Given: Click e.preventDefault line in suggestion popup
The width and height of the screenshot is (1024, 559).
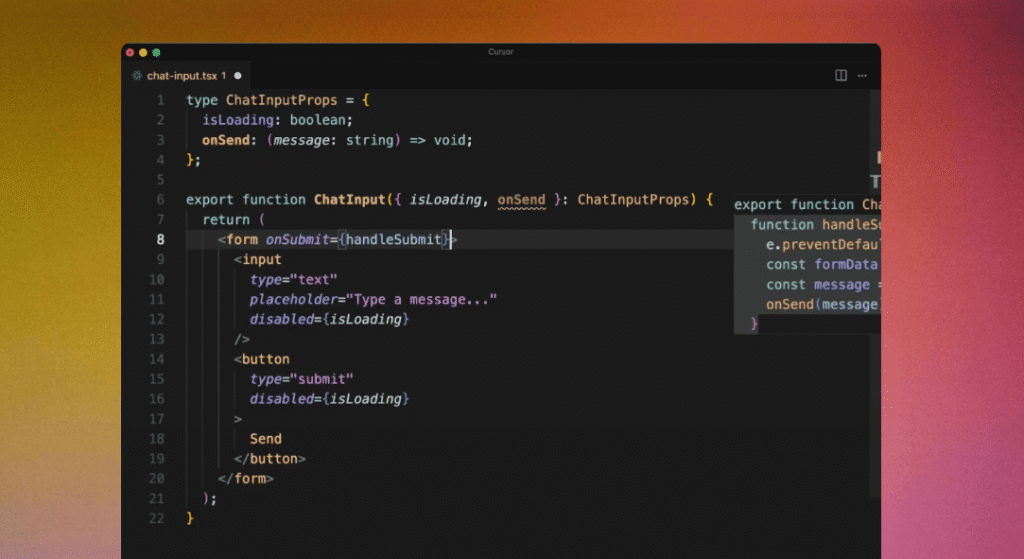Looking at the screenshot, I should click(x=823, y=245).
